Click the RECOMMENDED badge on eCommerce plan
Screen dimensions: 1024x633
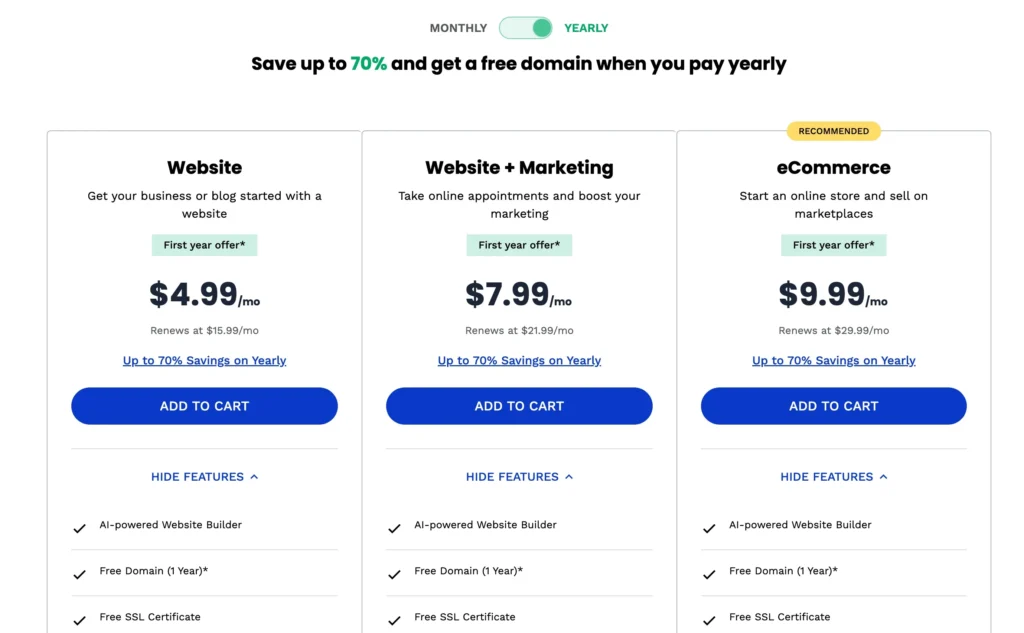[833, 131]
